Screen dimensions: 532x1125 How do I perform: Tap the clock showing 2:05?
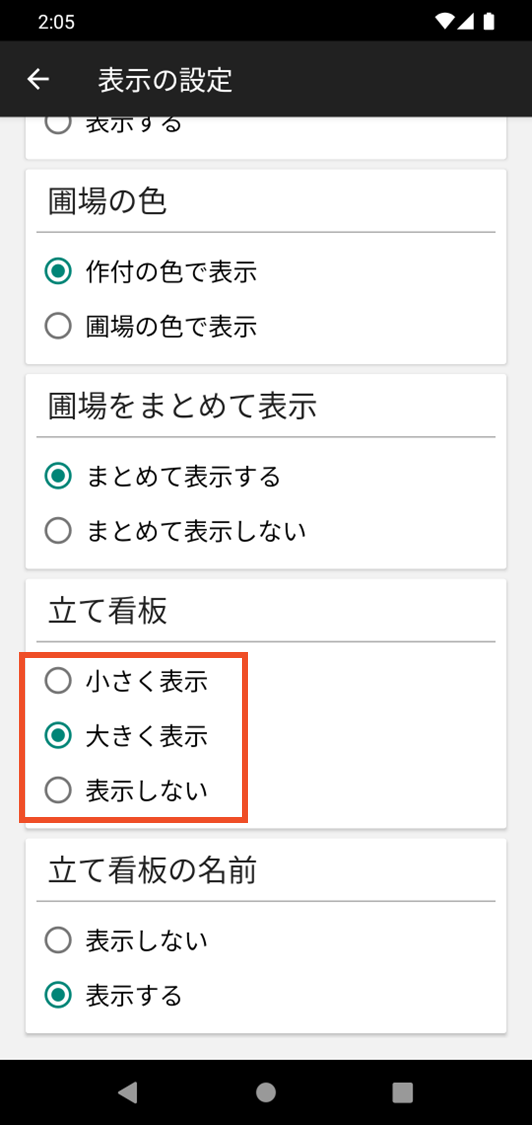[x=57, y=22]
